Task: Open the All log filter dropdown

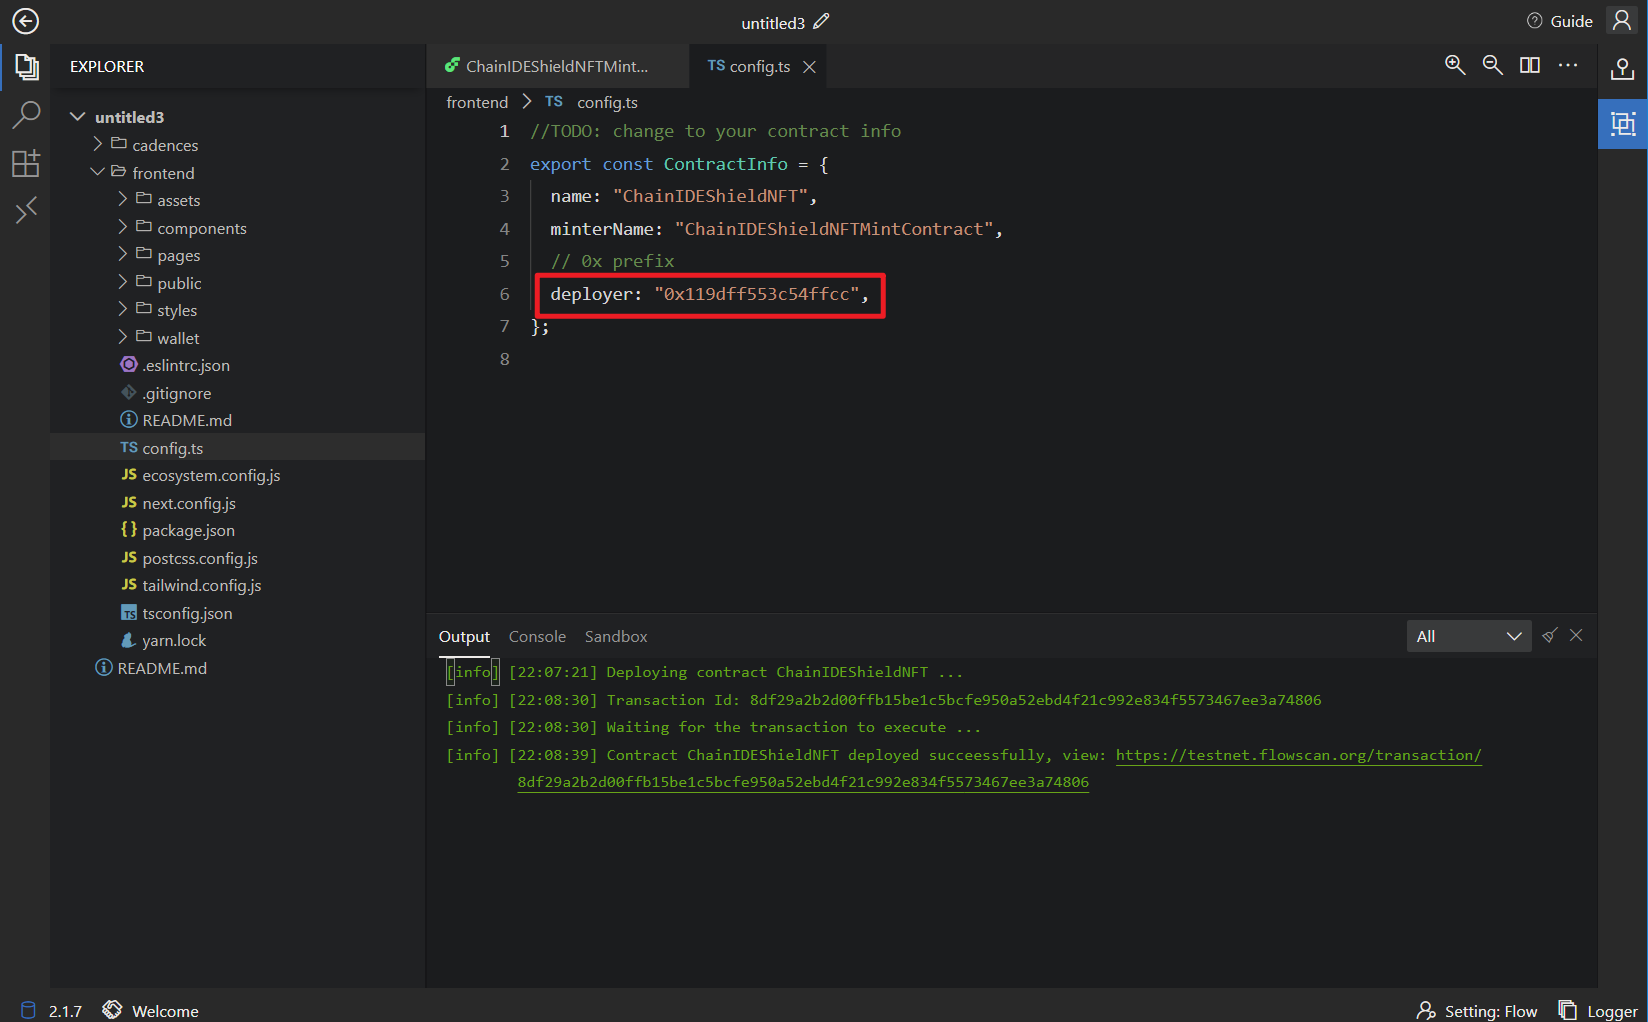Action: (1468, 636)
